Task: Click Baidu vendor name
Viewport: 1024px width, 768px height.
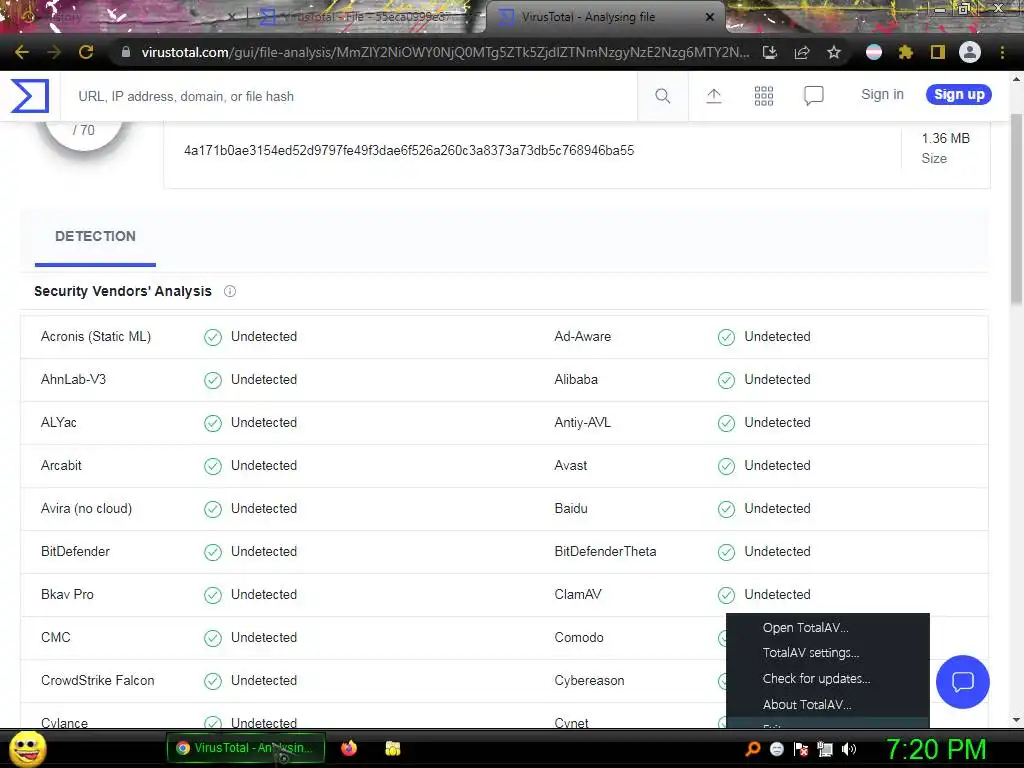Action: 571,508
